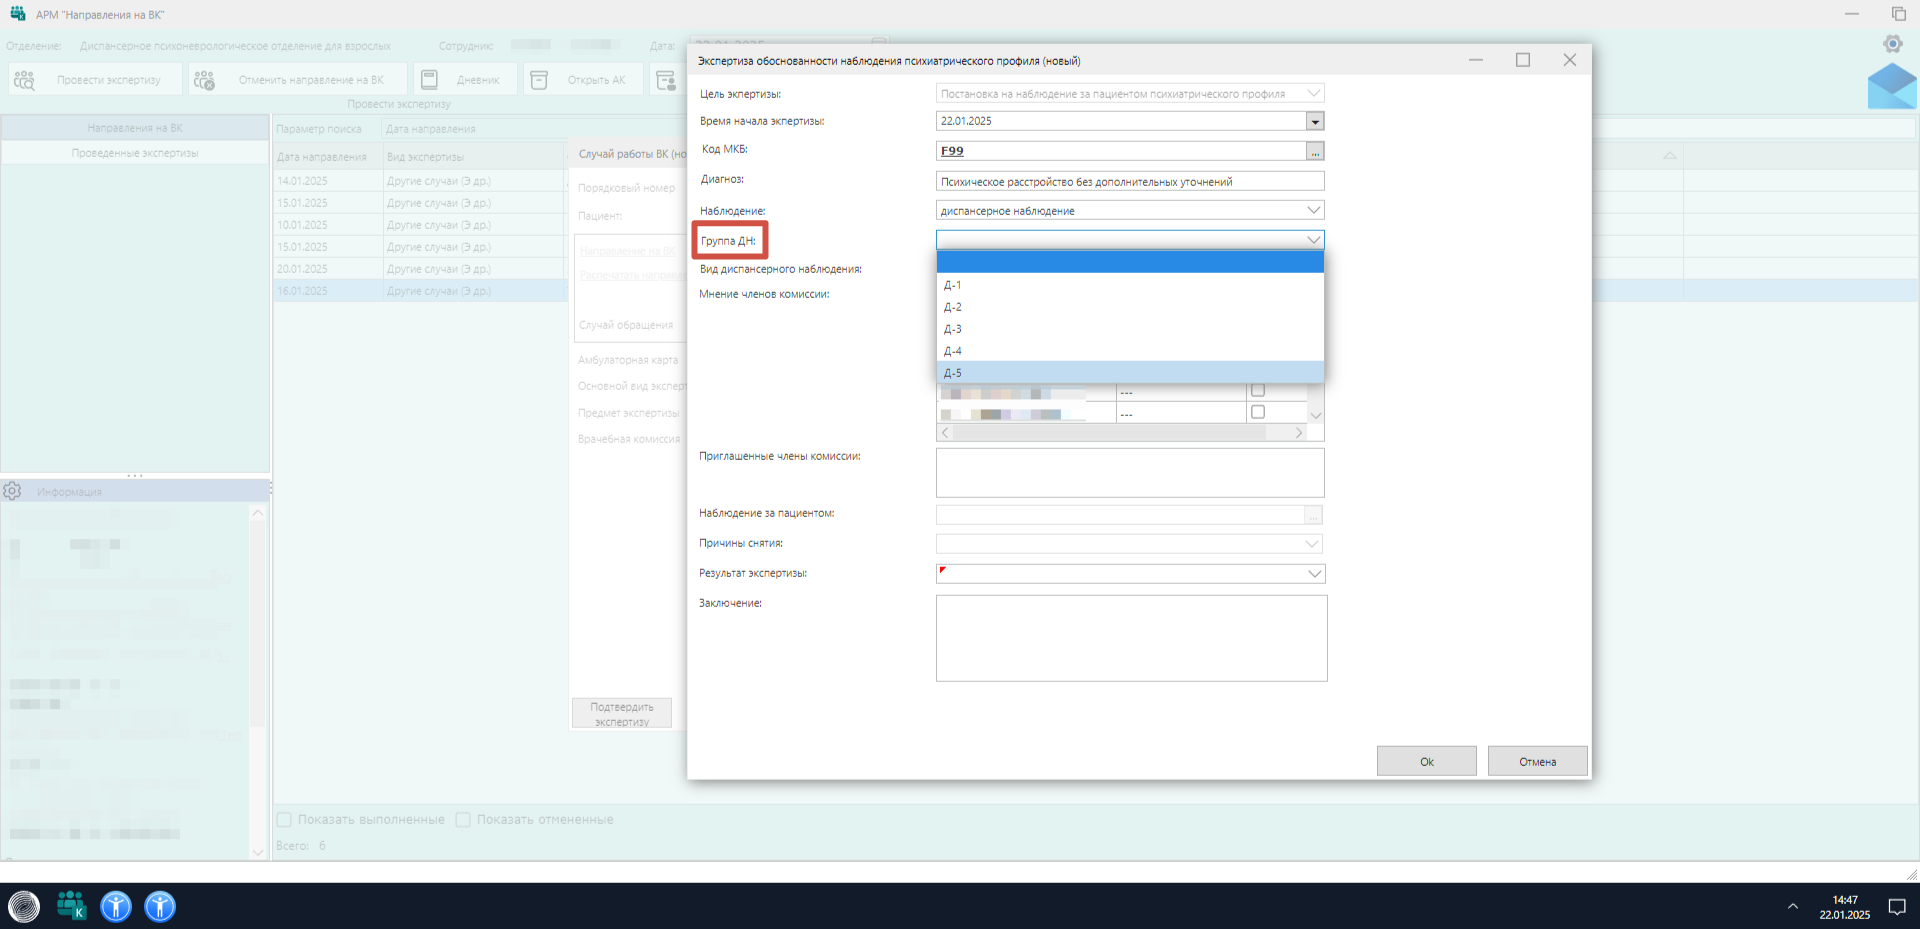
Task: Sort by Вид экспертизы column header
Action: 474,157
